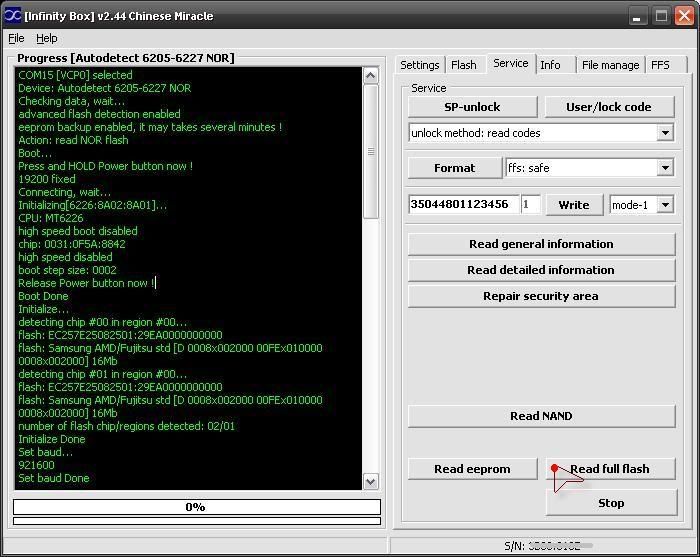Screen dimensions: 700x557
Task: Click the log line 'Initialize Done'
Action: coord(52,439)
